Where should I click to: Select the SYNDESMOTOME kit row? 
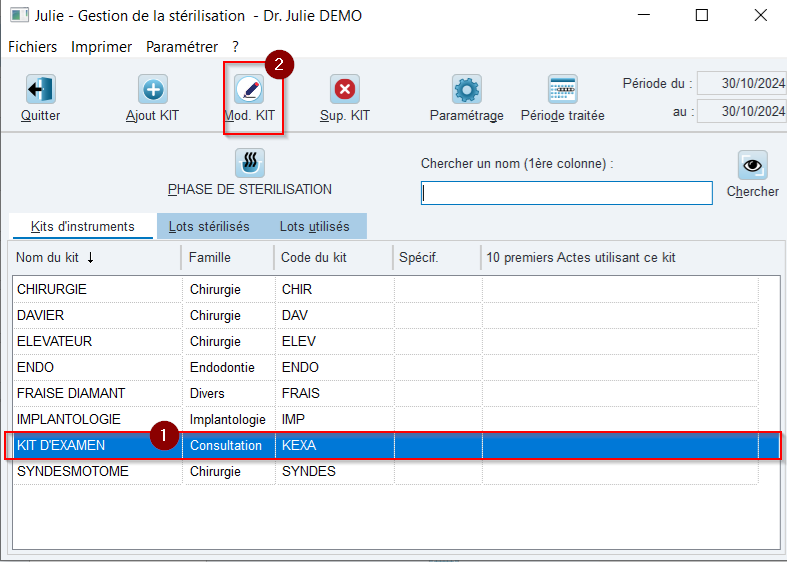click(385, 471)
